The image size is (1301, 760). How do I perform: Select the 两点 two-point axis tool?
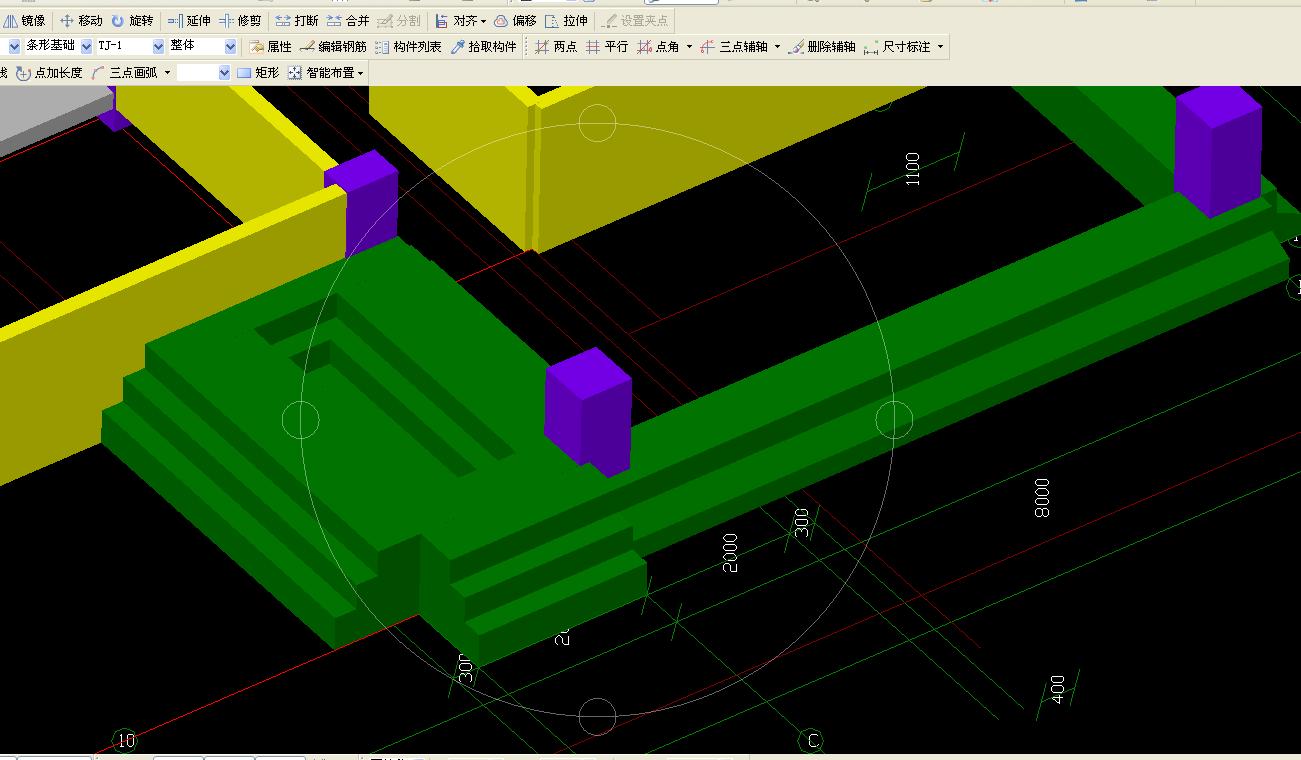555,46
